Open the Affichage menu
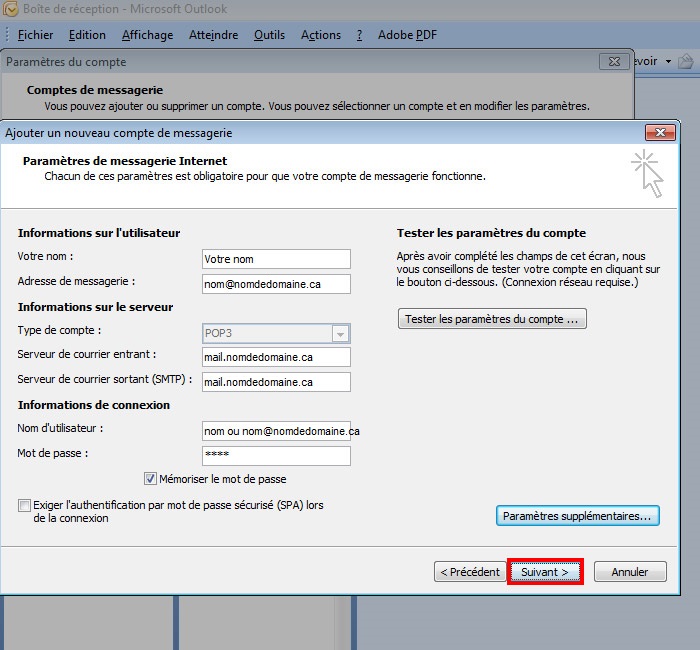This screenshot has height=650, width=700. coord(147,35)
